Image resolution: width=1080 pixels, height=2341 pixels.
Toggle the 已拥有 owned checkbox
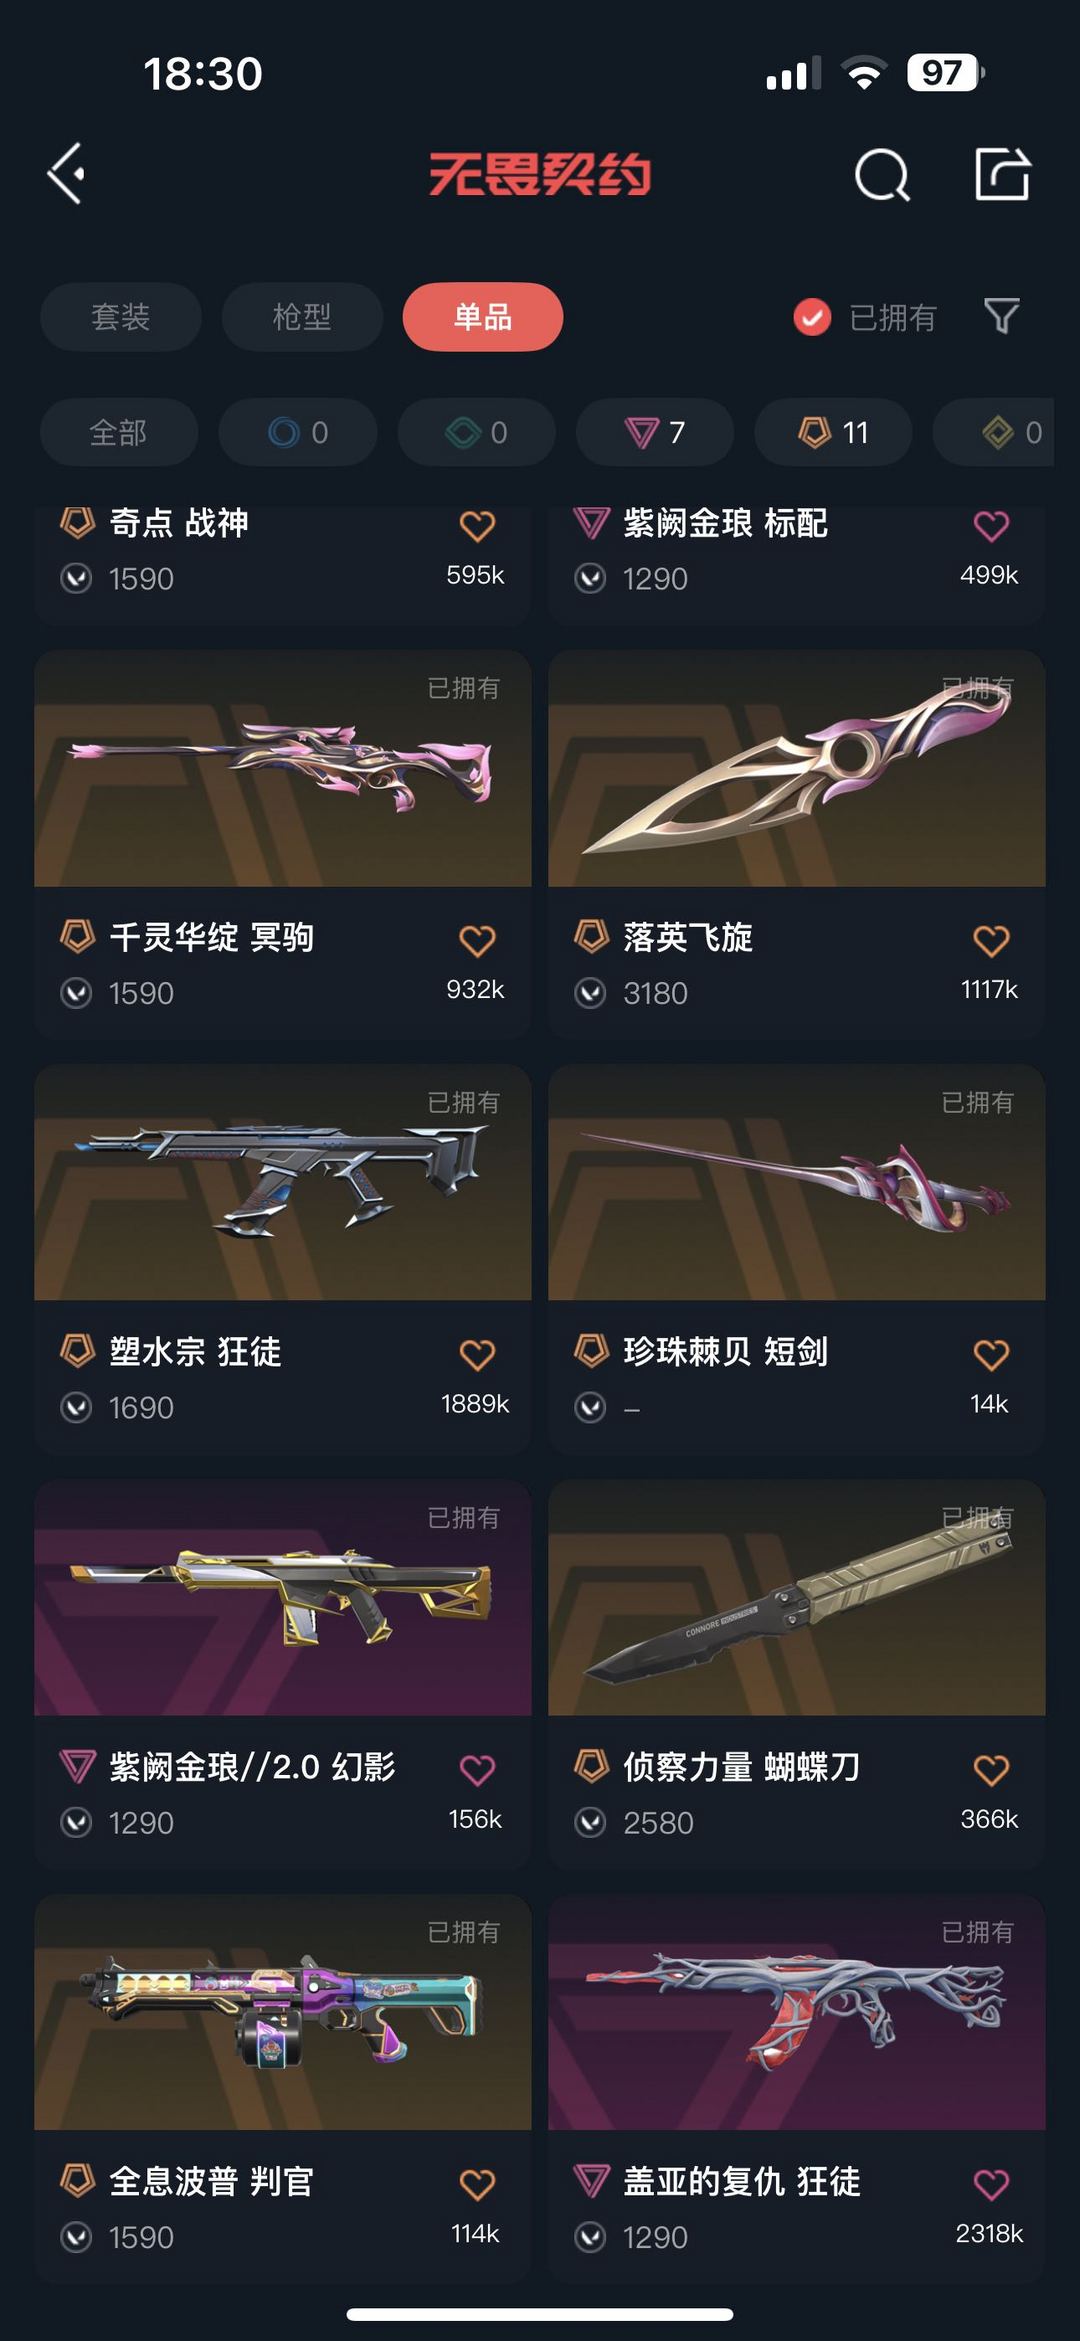point(812,318)
